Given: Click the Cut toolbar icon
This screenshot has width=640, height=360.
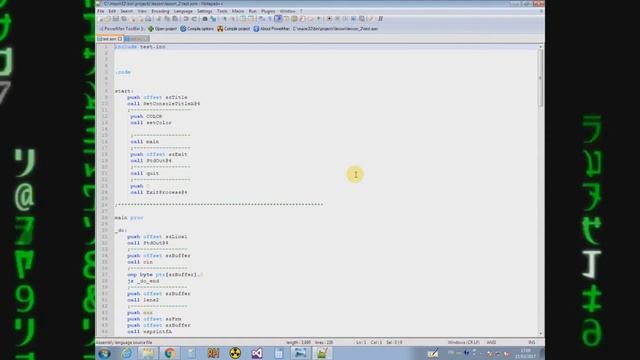Looking at the screenshot, I should click(159, 19).
